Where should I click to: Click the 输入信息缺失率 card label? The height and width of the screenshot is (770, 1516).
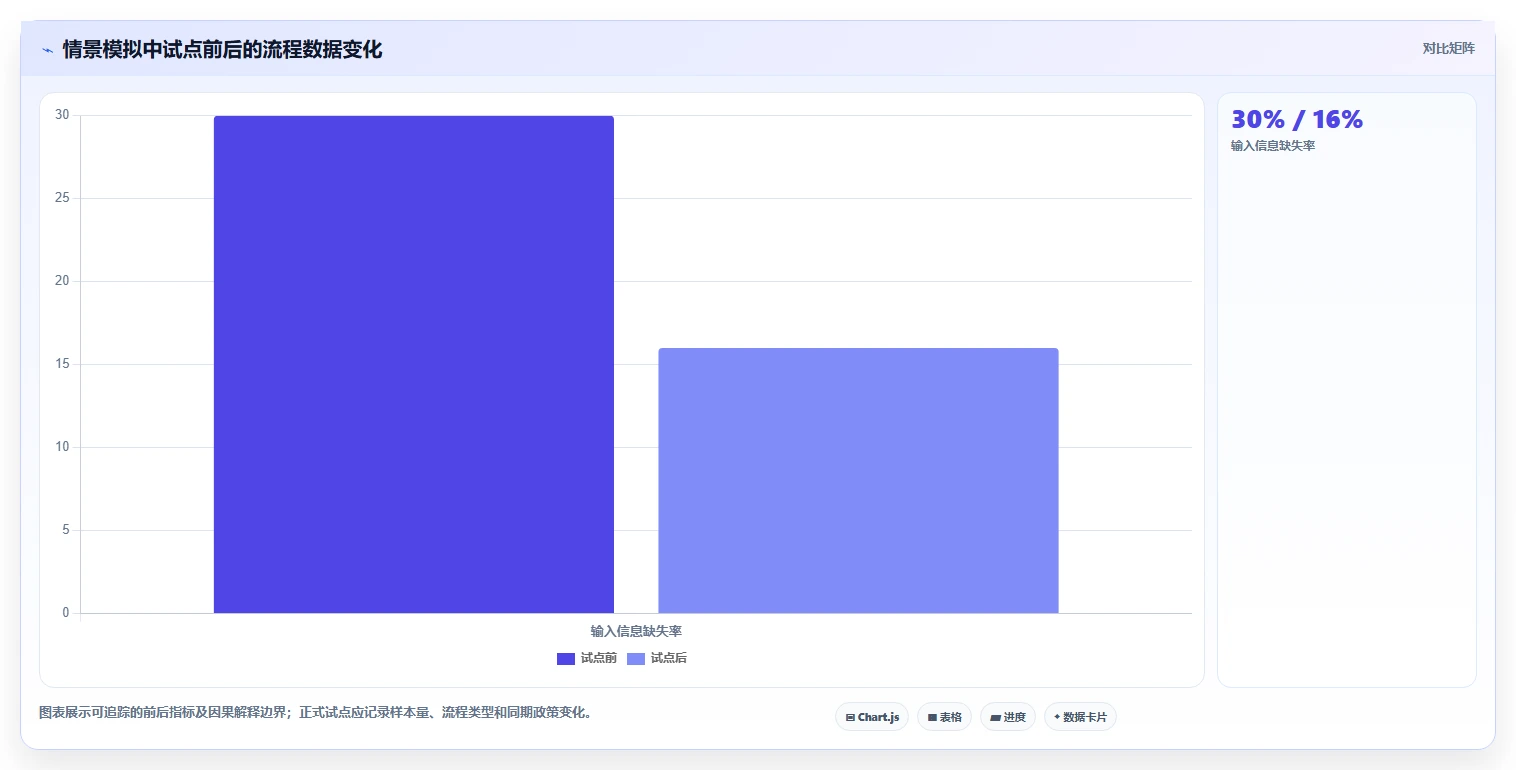tap(1273, 146)
